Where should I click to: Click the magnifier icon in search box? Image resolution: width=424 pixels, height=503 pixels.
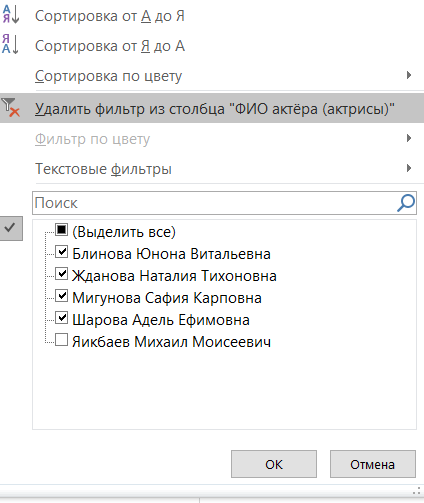click(406, 203)
